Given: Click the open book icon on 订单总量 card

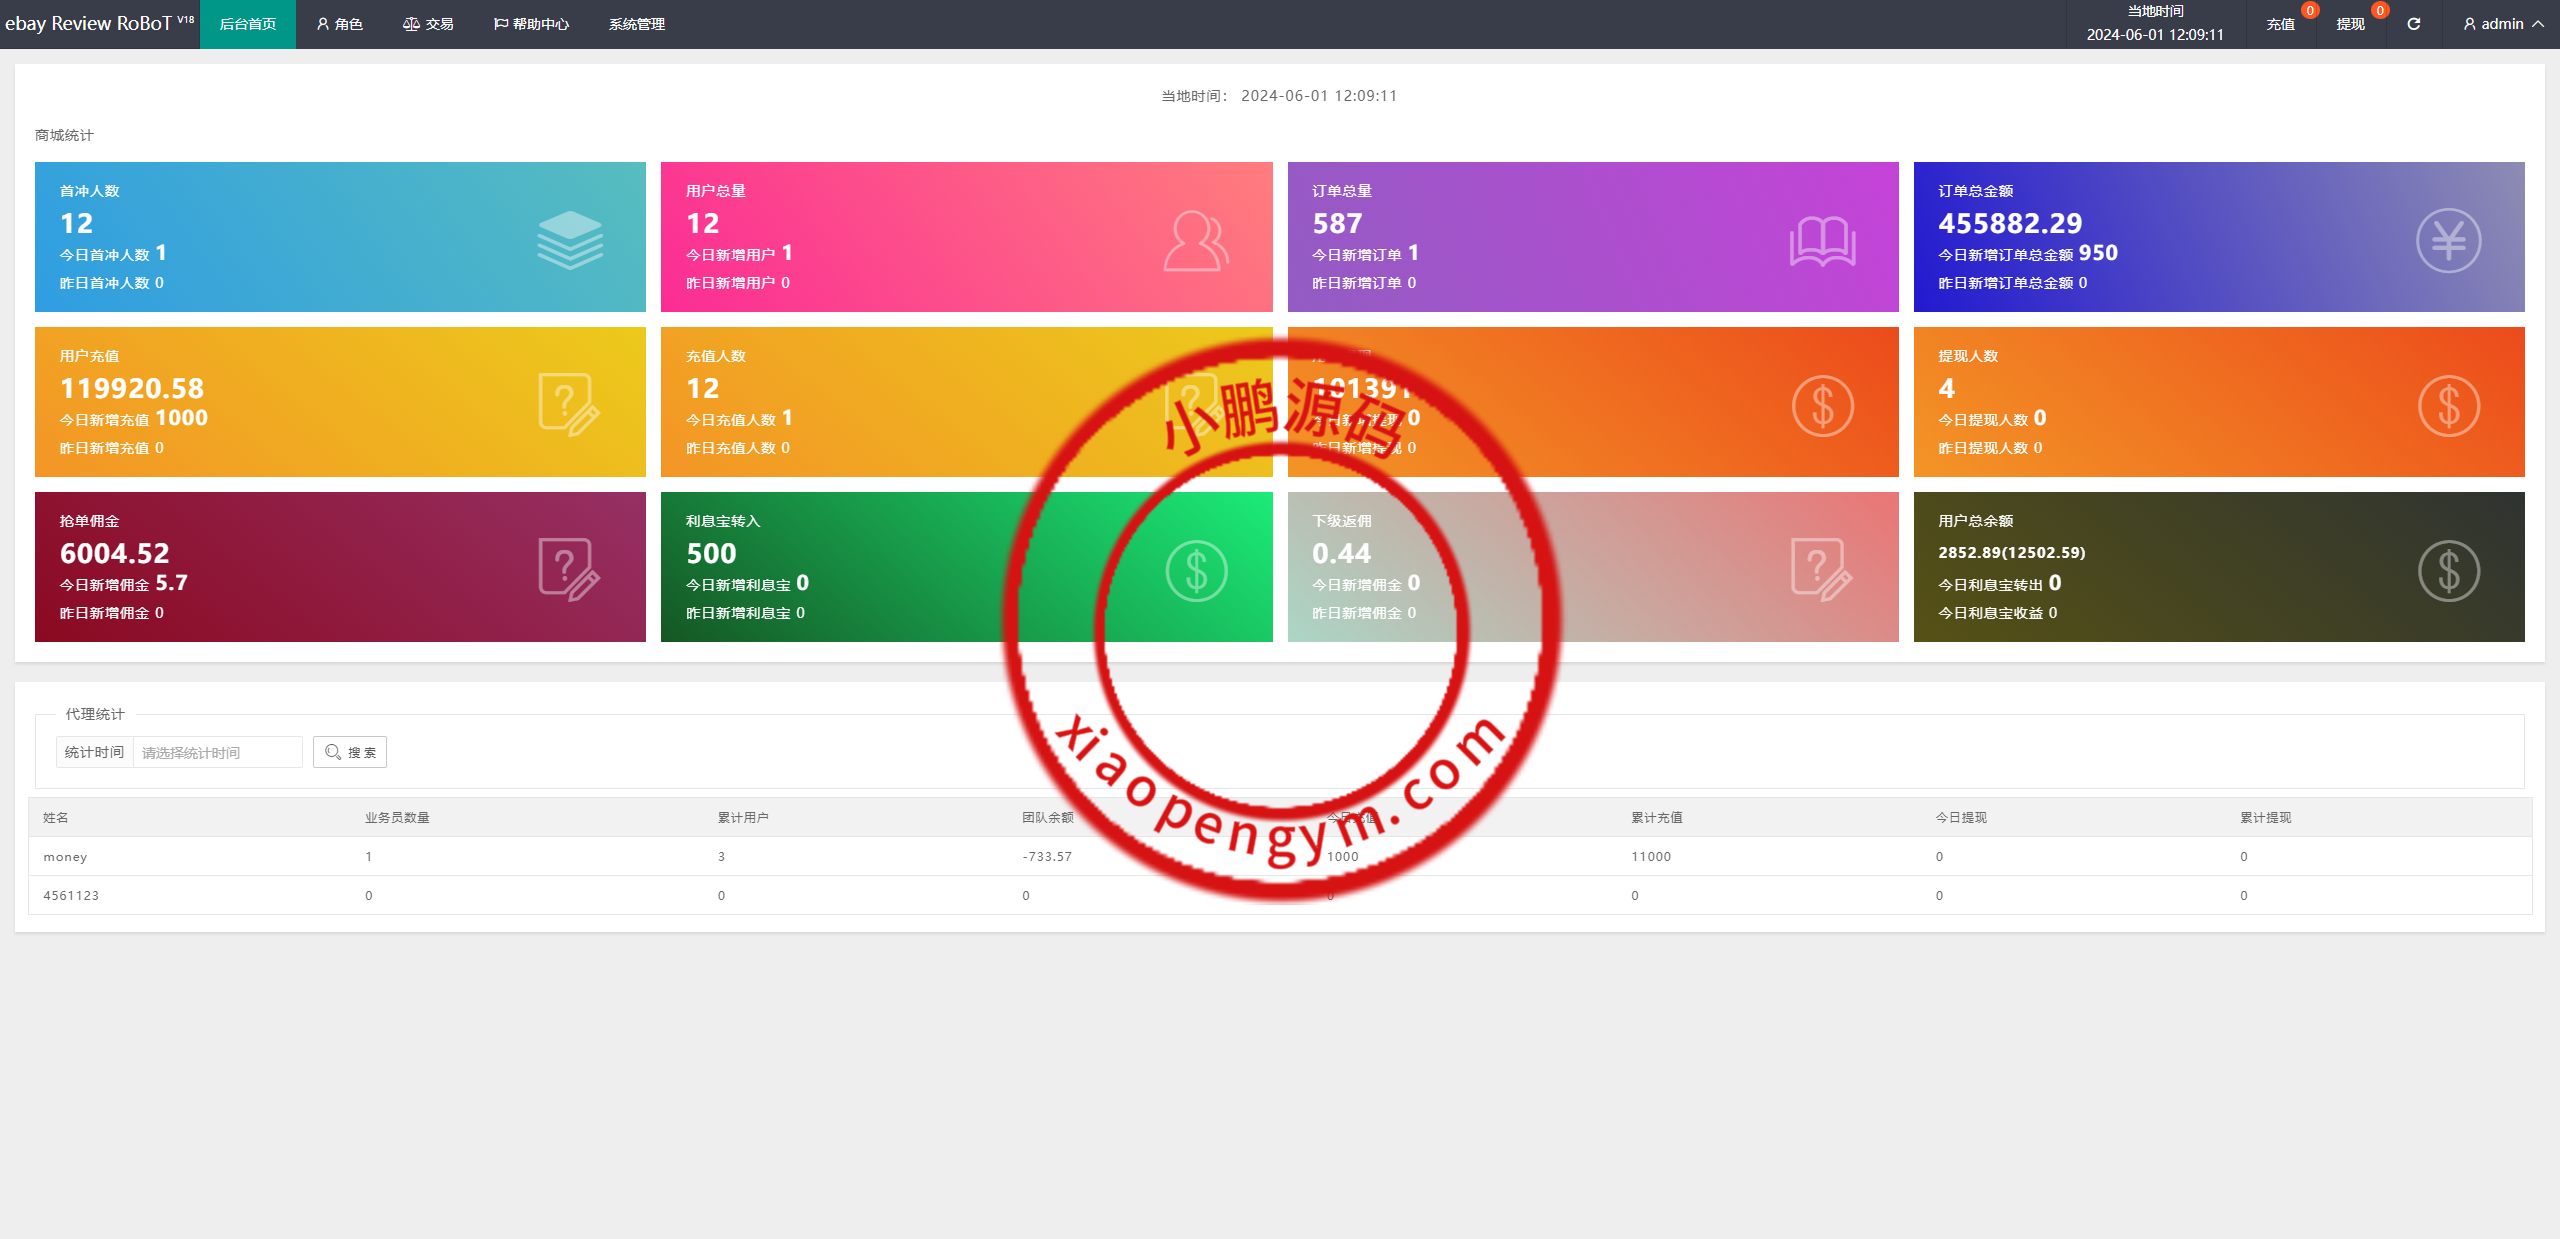Looking at the screenshot, I should pos(1822,241).
